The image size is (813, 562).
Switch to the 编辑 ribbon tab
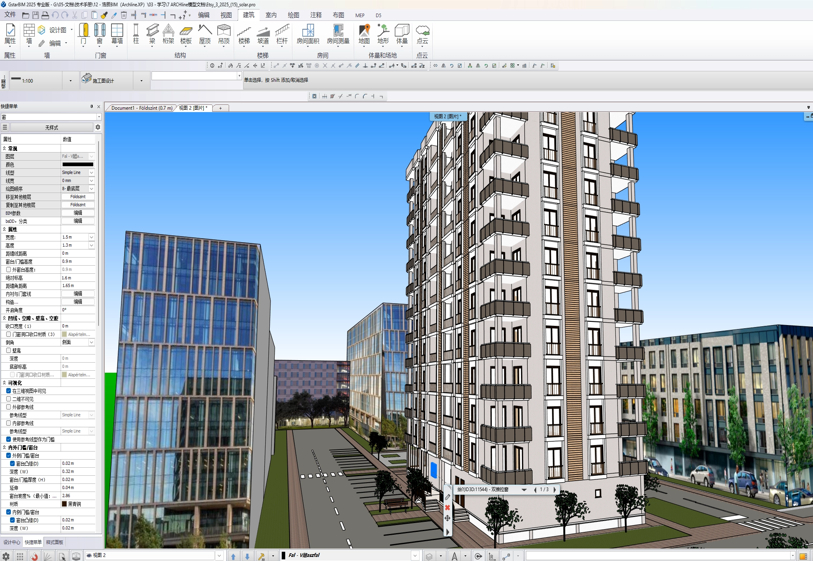pos(204,15)
